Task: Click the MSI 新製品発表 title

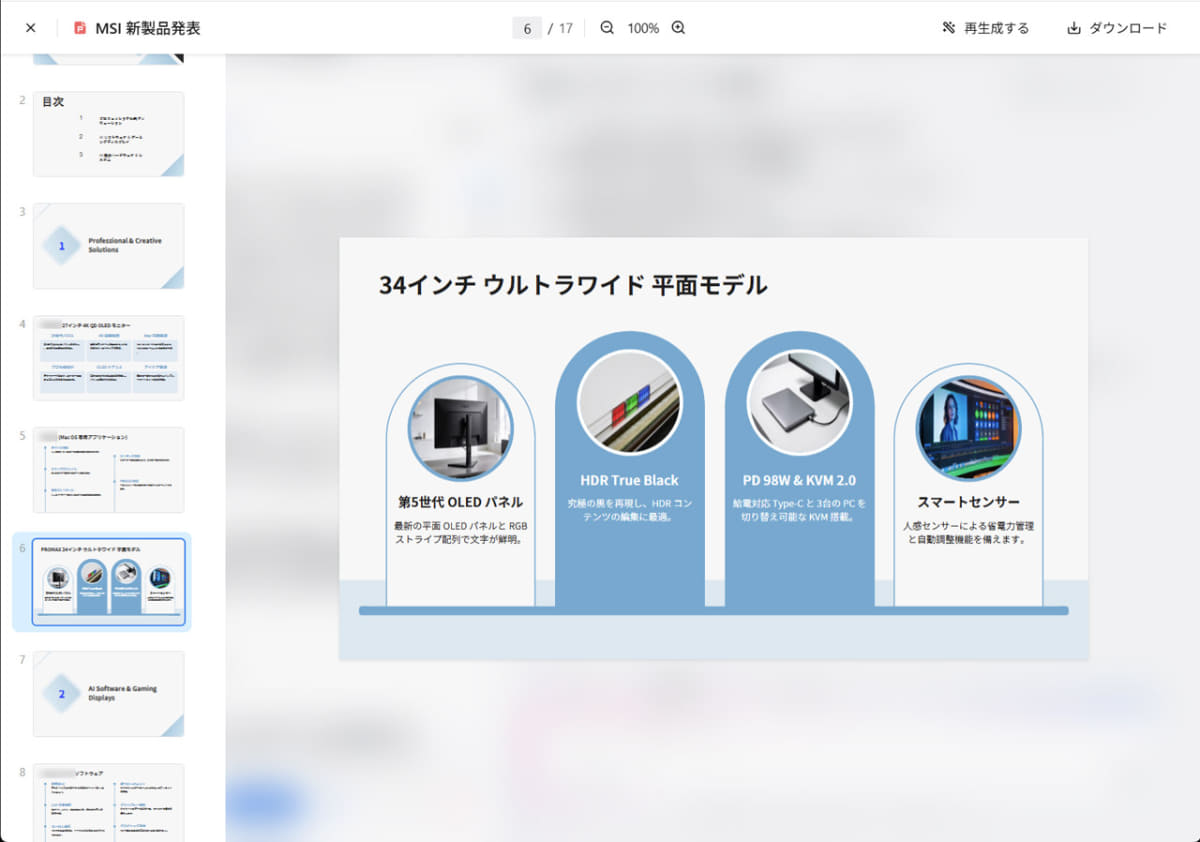Action: point(148,28)
